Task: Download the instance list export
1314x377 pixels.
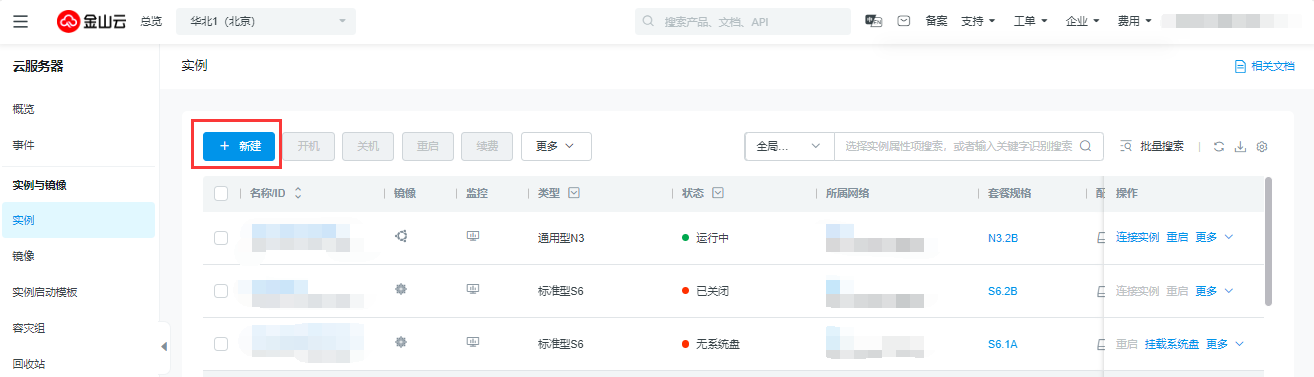Action: [x=1240, y=146]
